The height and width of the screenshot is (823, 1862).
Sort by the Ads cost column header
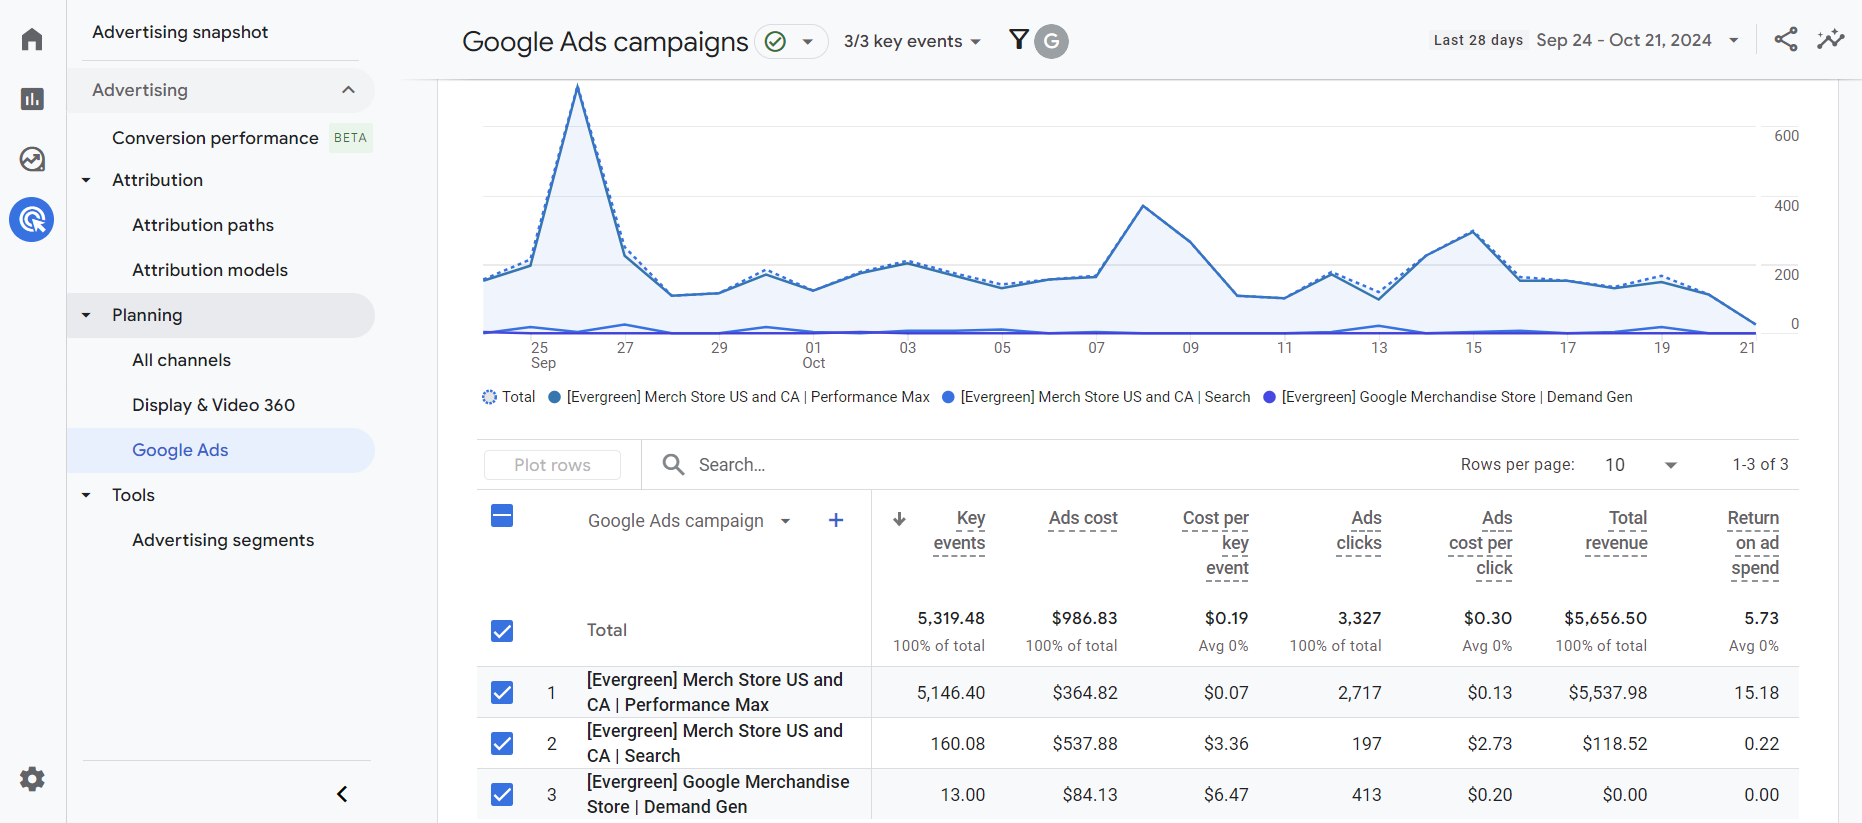(1083, 518)
